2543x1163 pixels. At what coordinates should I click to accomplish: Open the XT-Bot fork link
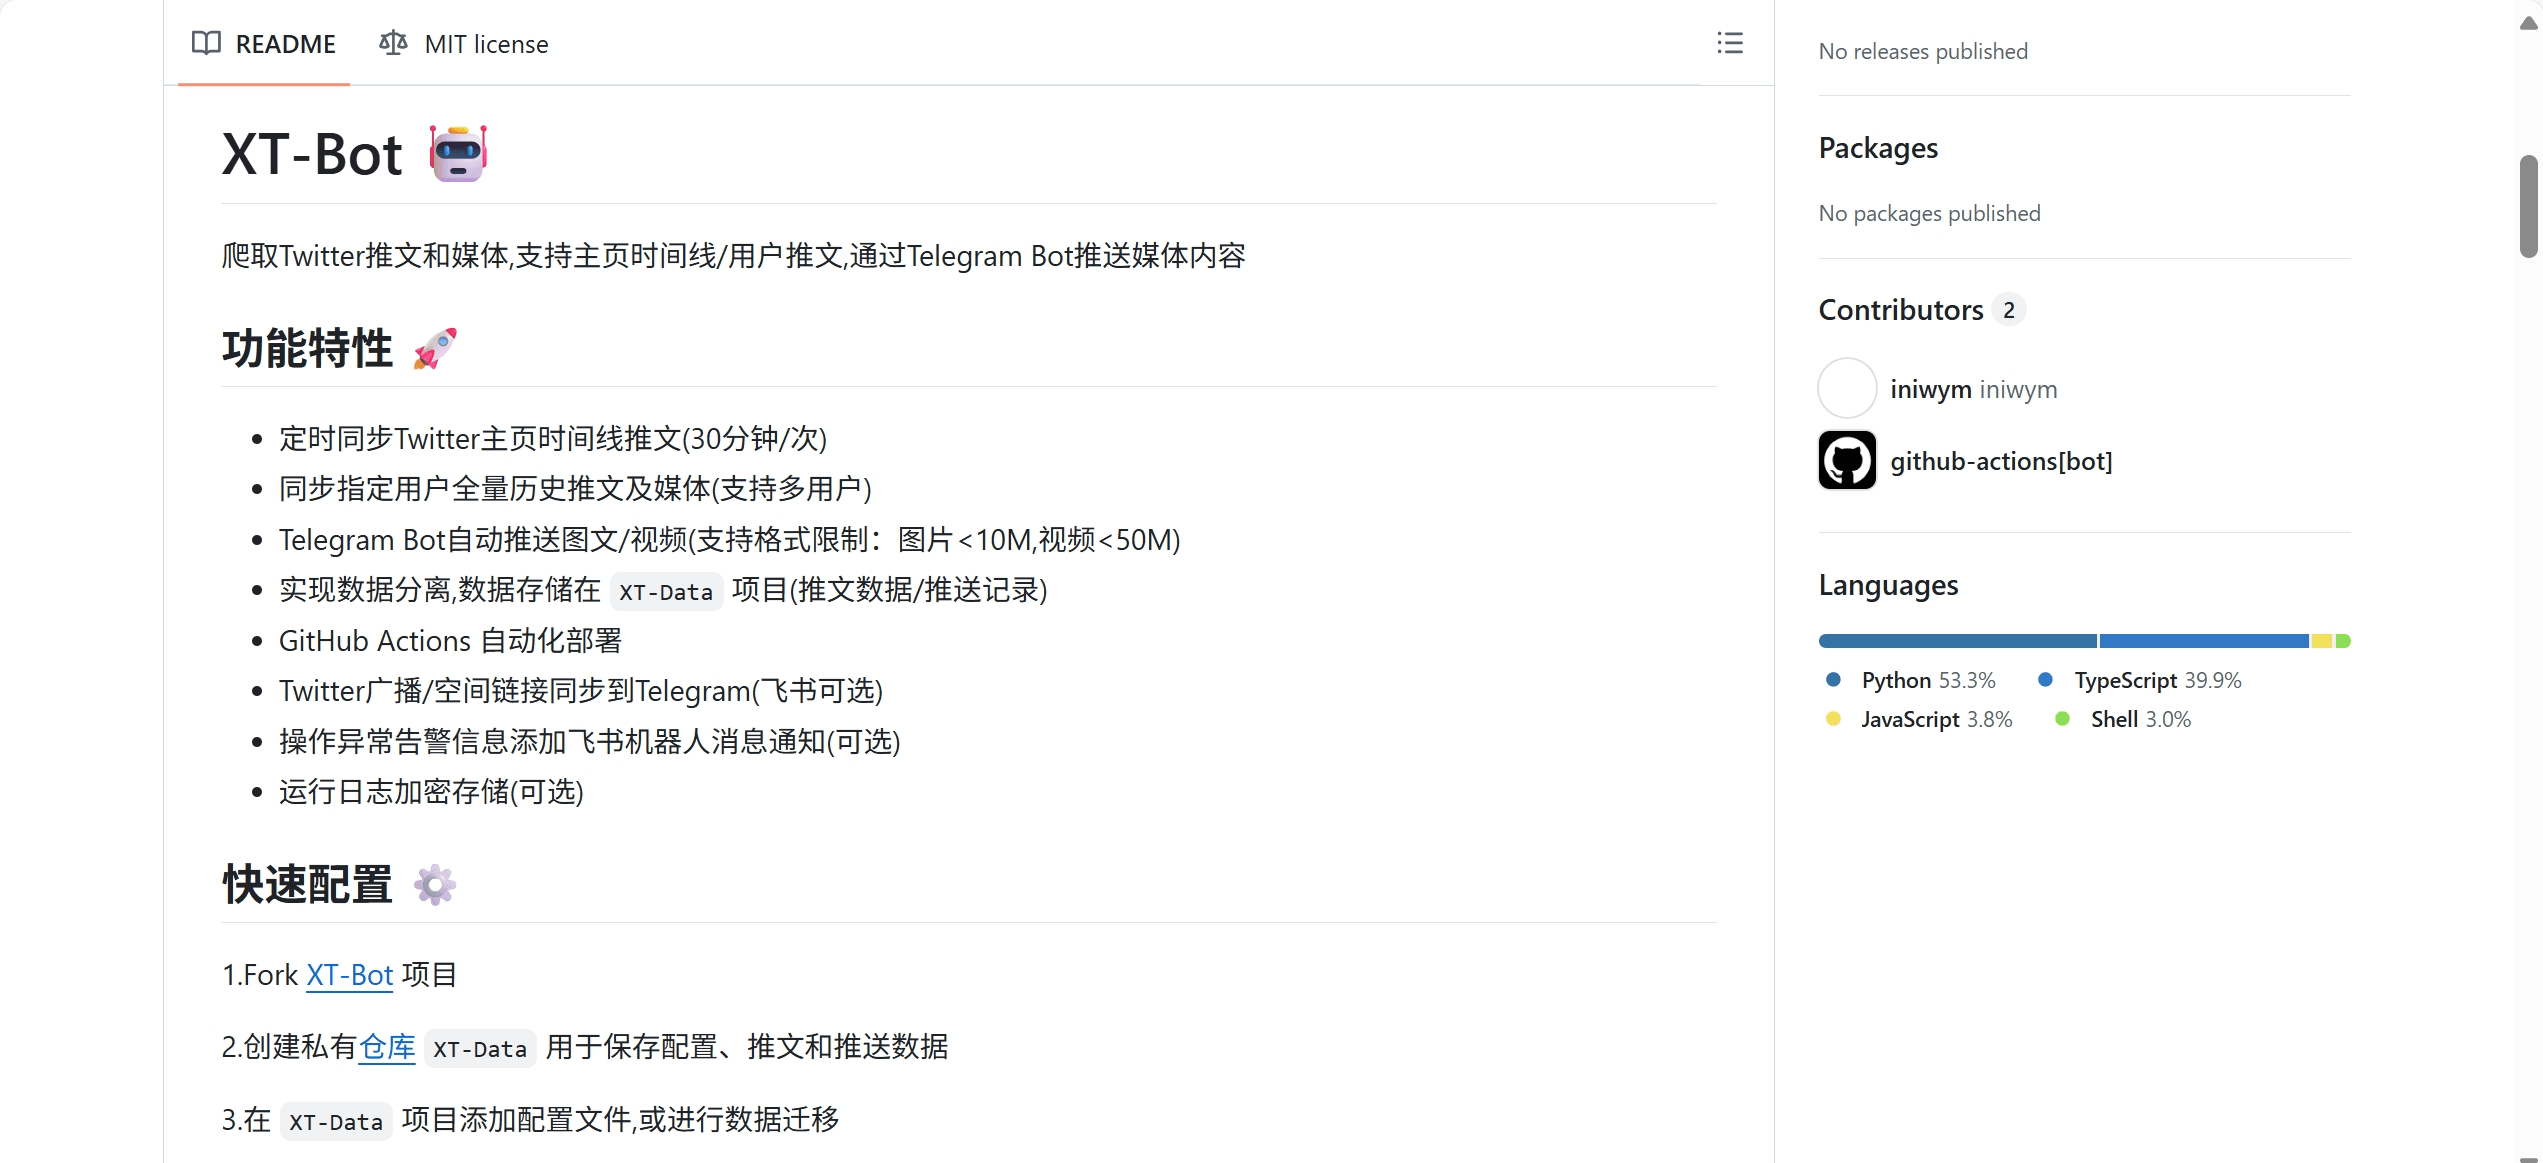pos(349,975)
